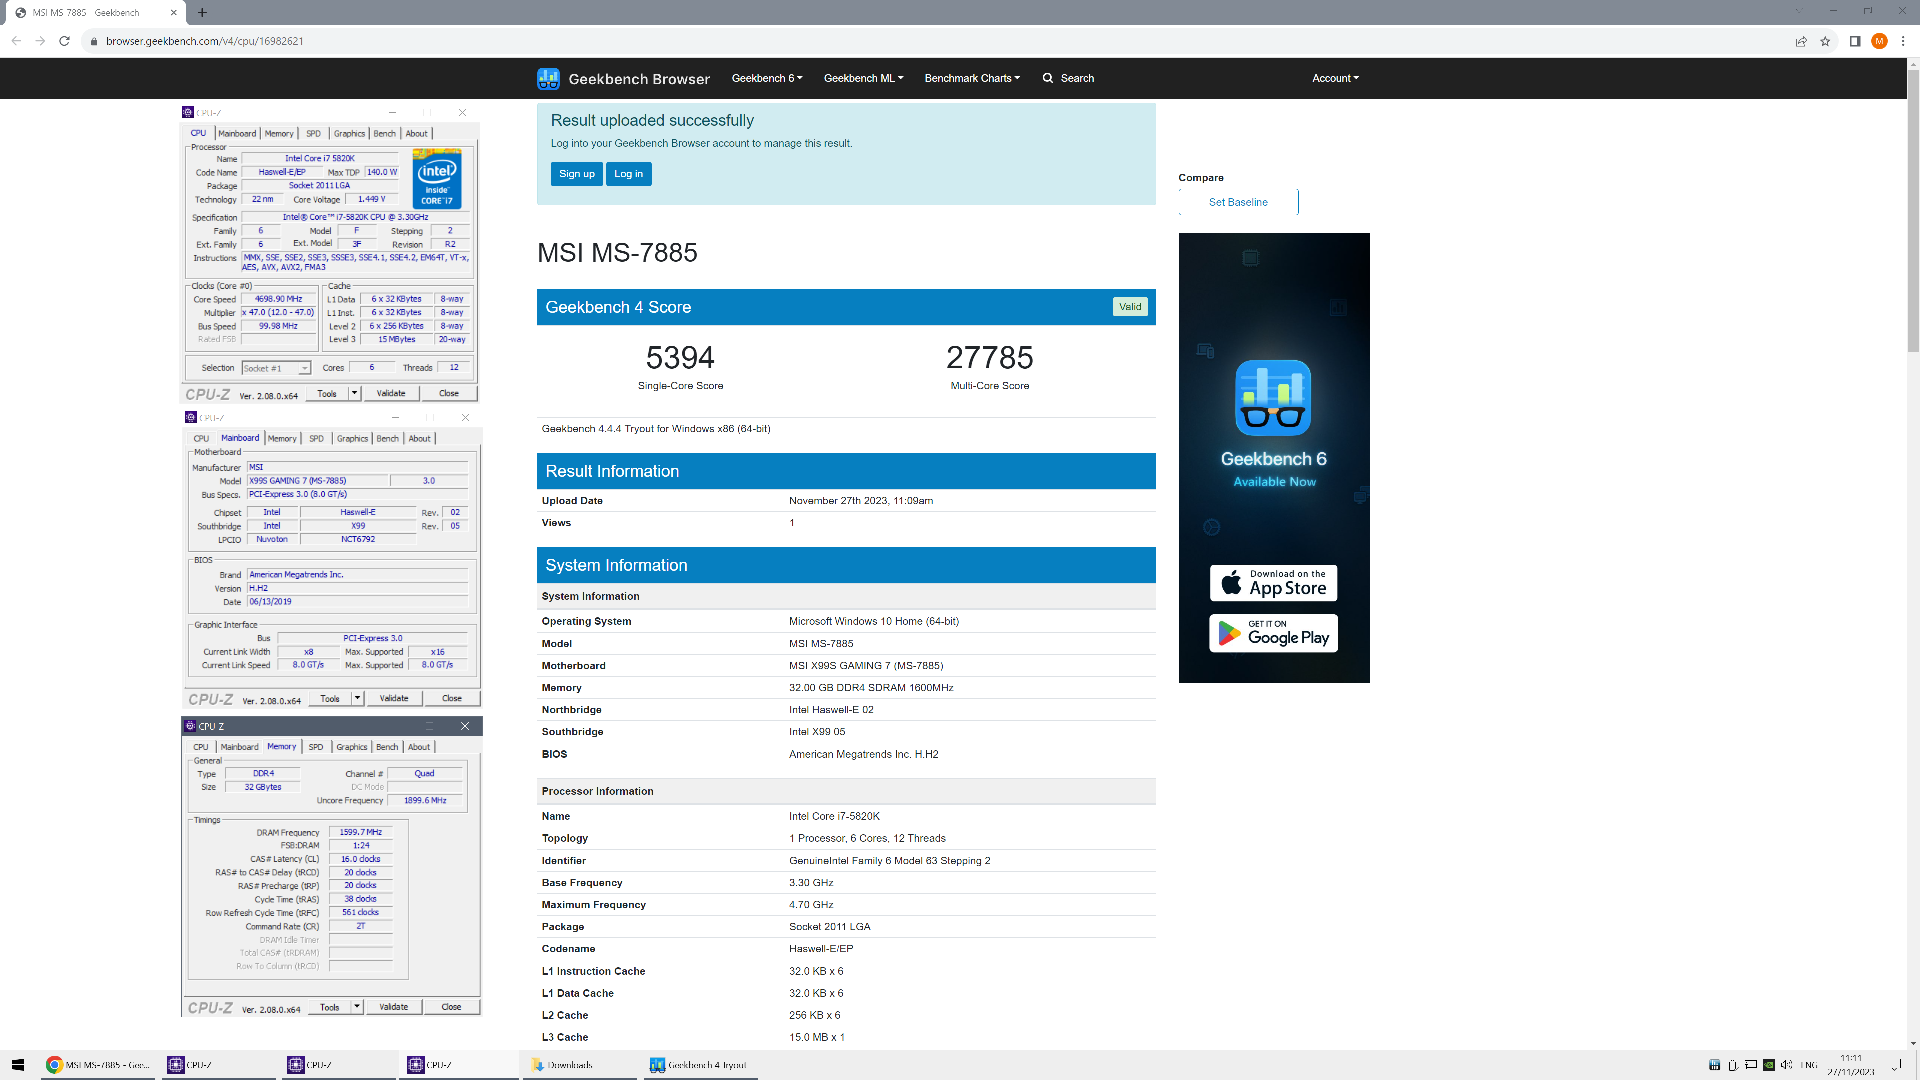Select CPU tab in the middle CPU-Z window
1921x1080 pixels.
click(x=201, y=439)
